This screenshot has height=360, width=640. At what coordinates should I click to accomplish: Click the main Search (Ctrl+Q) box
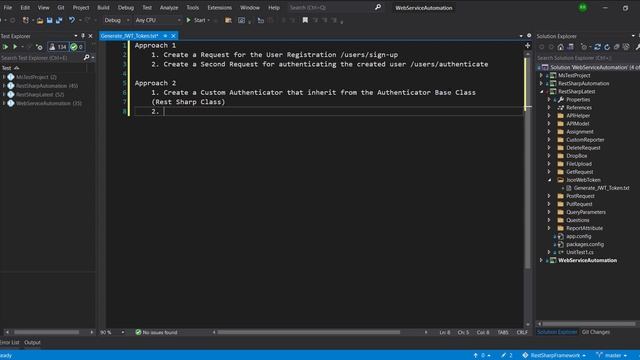click(330, 7)
